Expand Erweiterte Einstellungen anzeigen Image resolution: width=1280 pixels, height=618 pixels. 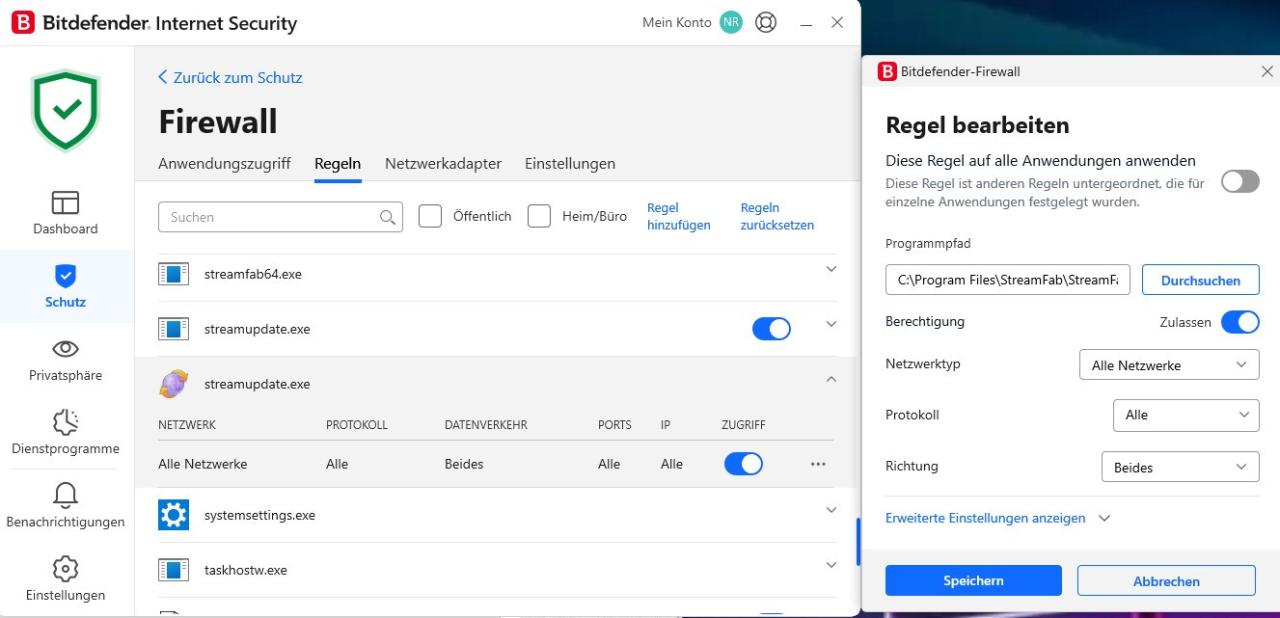point(997,518)
